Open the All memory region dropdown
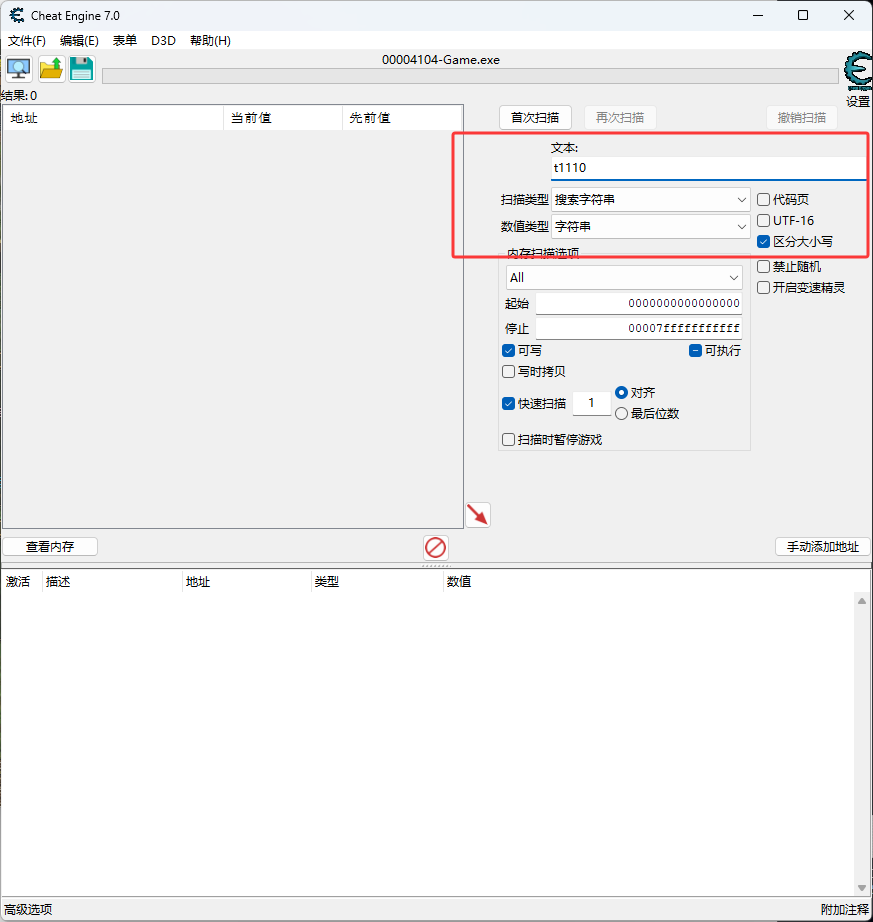Viewport: 873px width, 922px height. (x=624, y=278)
